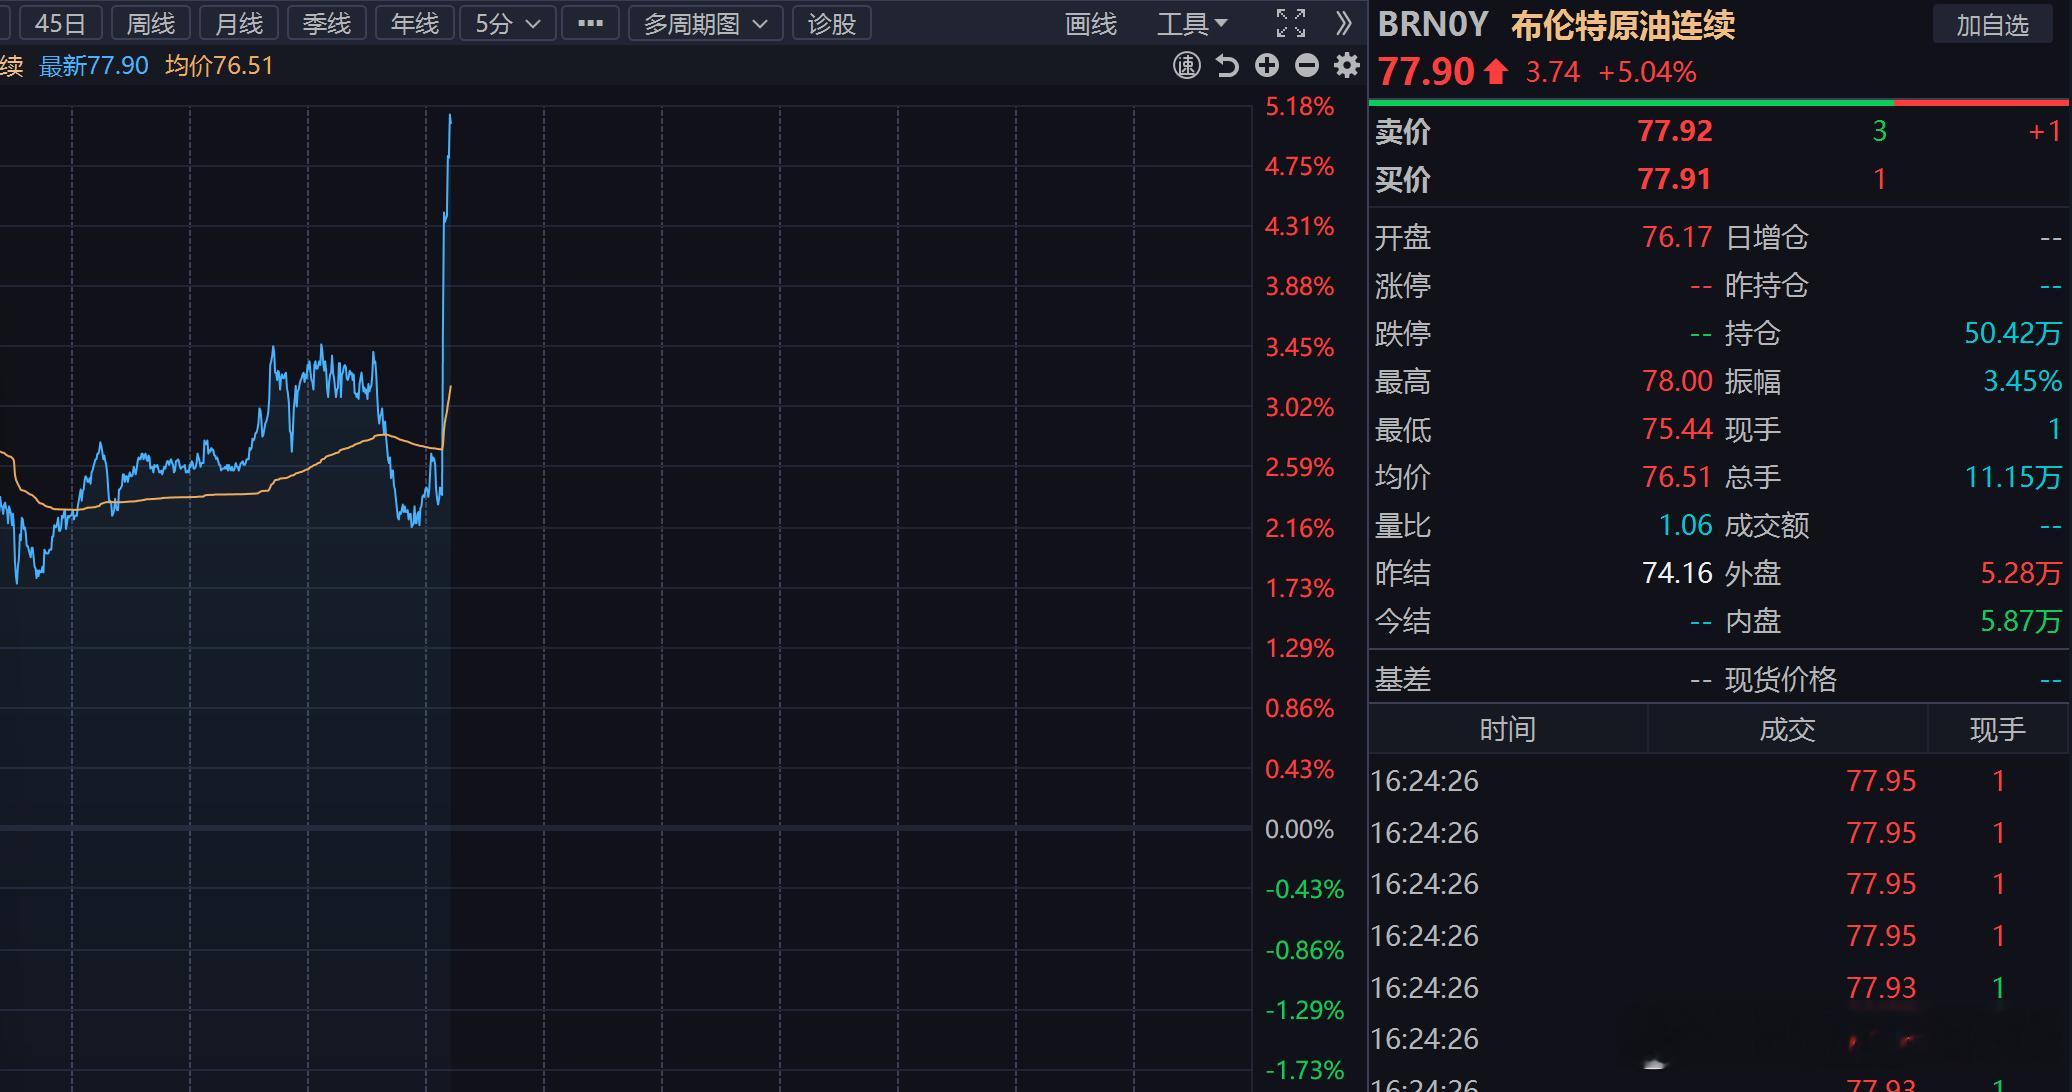Switch to 季线 quarterly chart
The height and width of the screenshot is (1092, 2072).
tap(327, 23)
